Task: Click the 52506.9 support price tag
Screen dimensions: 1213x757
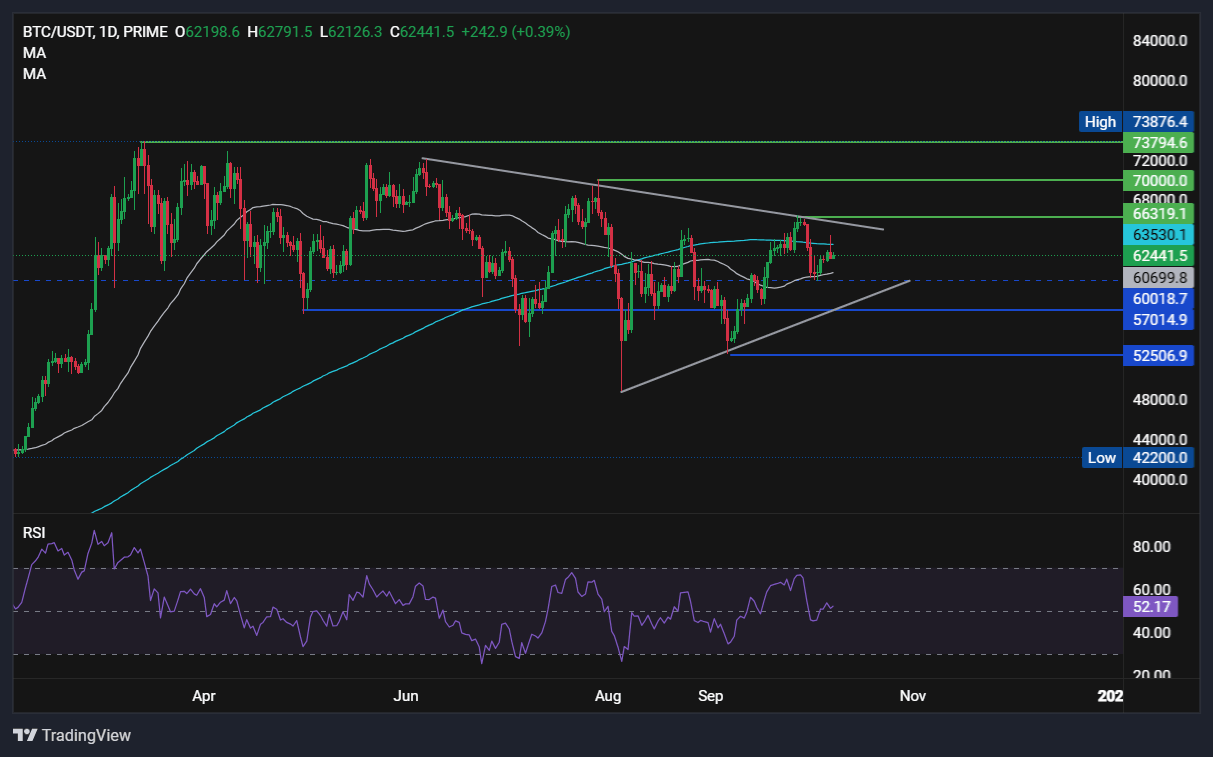Action: [x=1159, y=355]
